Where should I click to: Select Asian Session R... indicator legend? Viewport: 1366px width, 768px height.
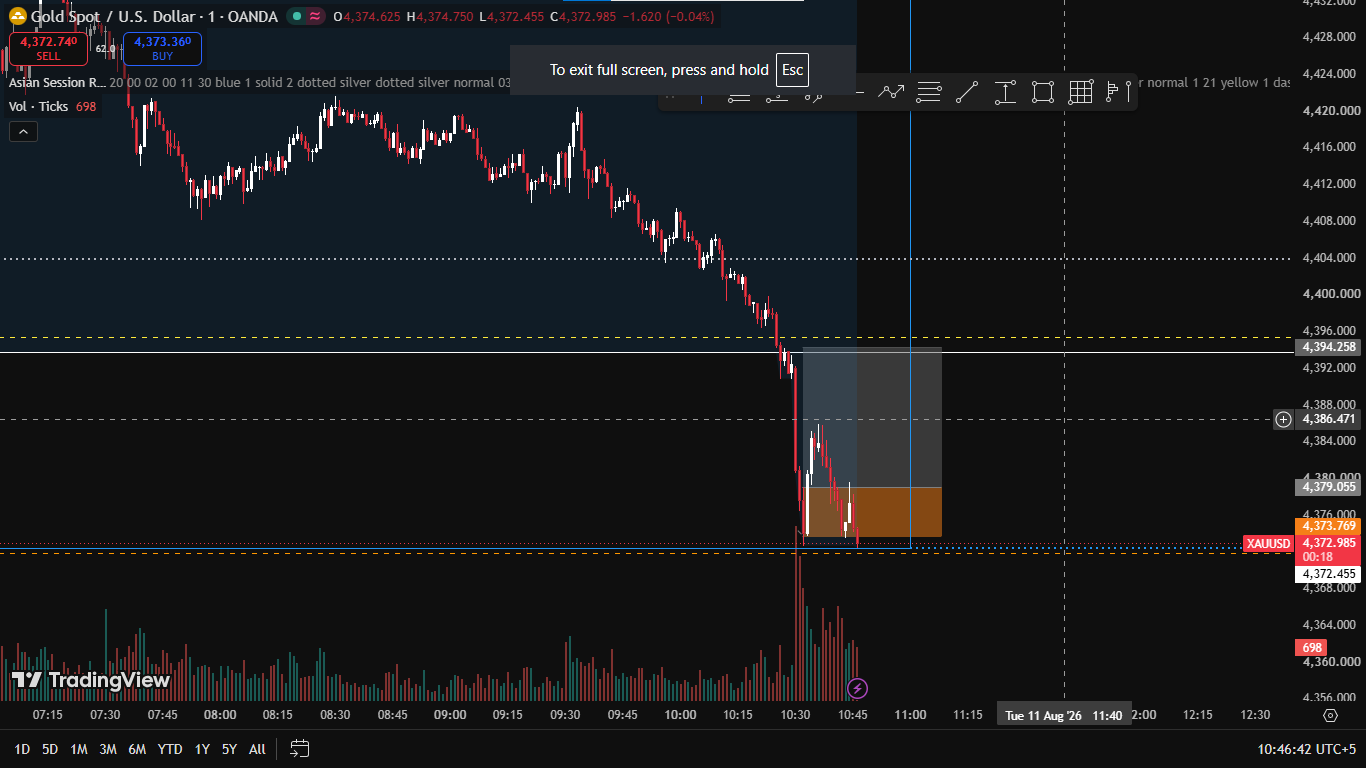56,83
